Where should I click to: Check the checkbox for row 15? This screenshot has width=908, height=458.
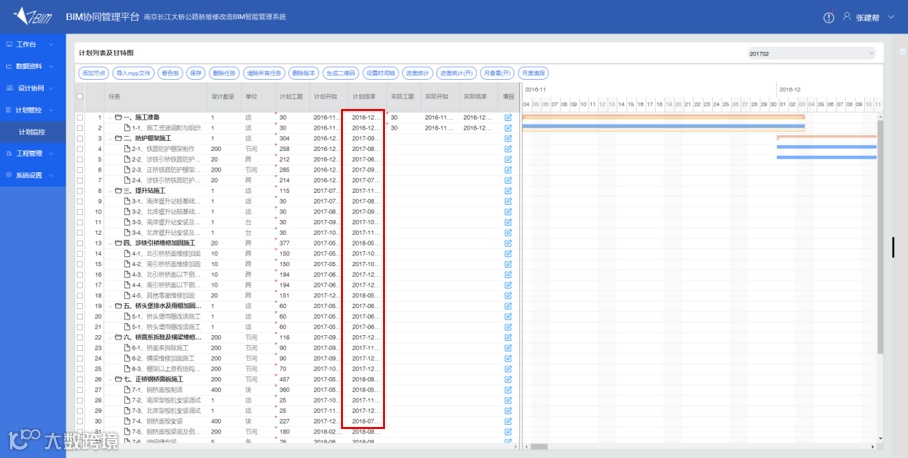(80, 264)
